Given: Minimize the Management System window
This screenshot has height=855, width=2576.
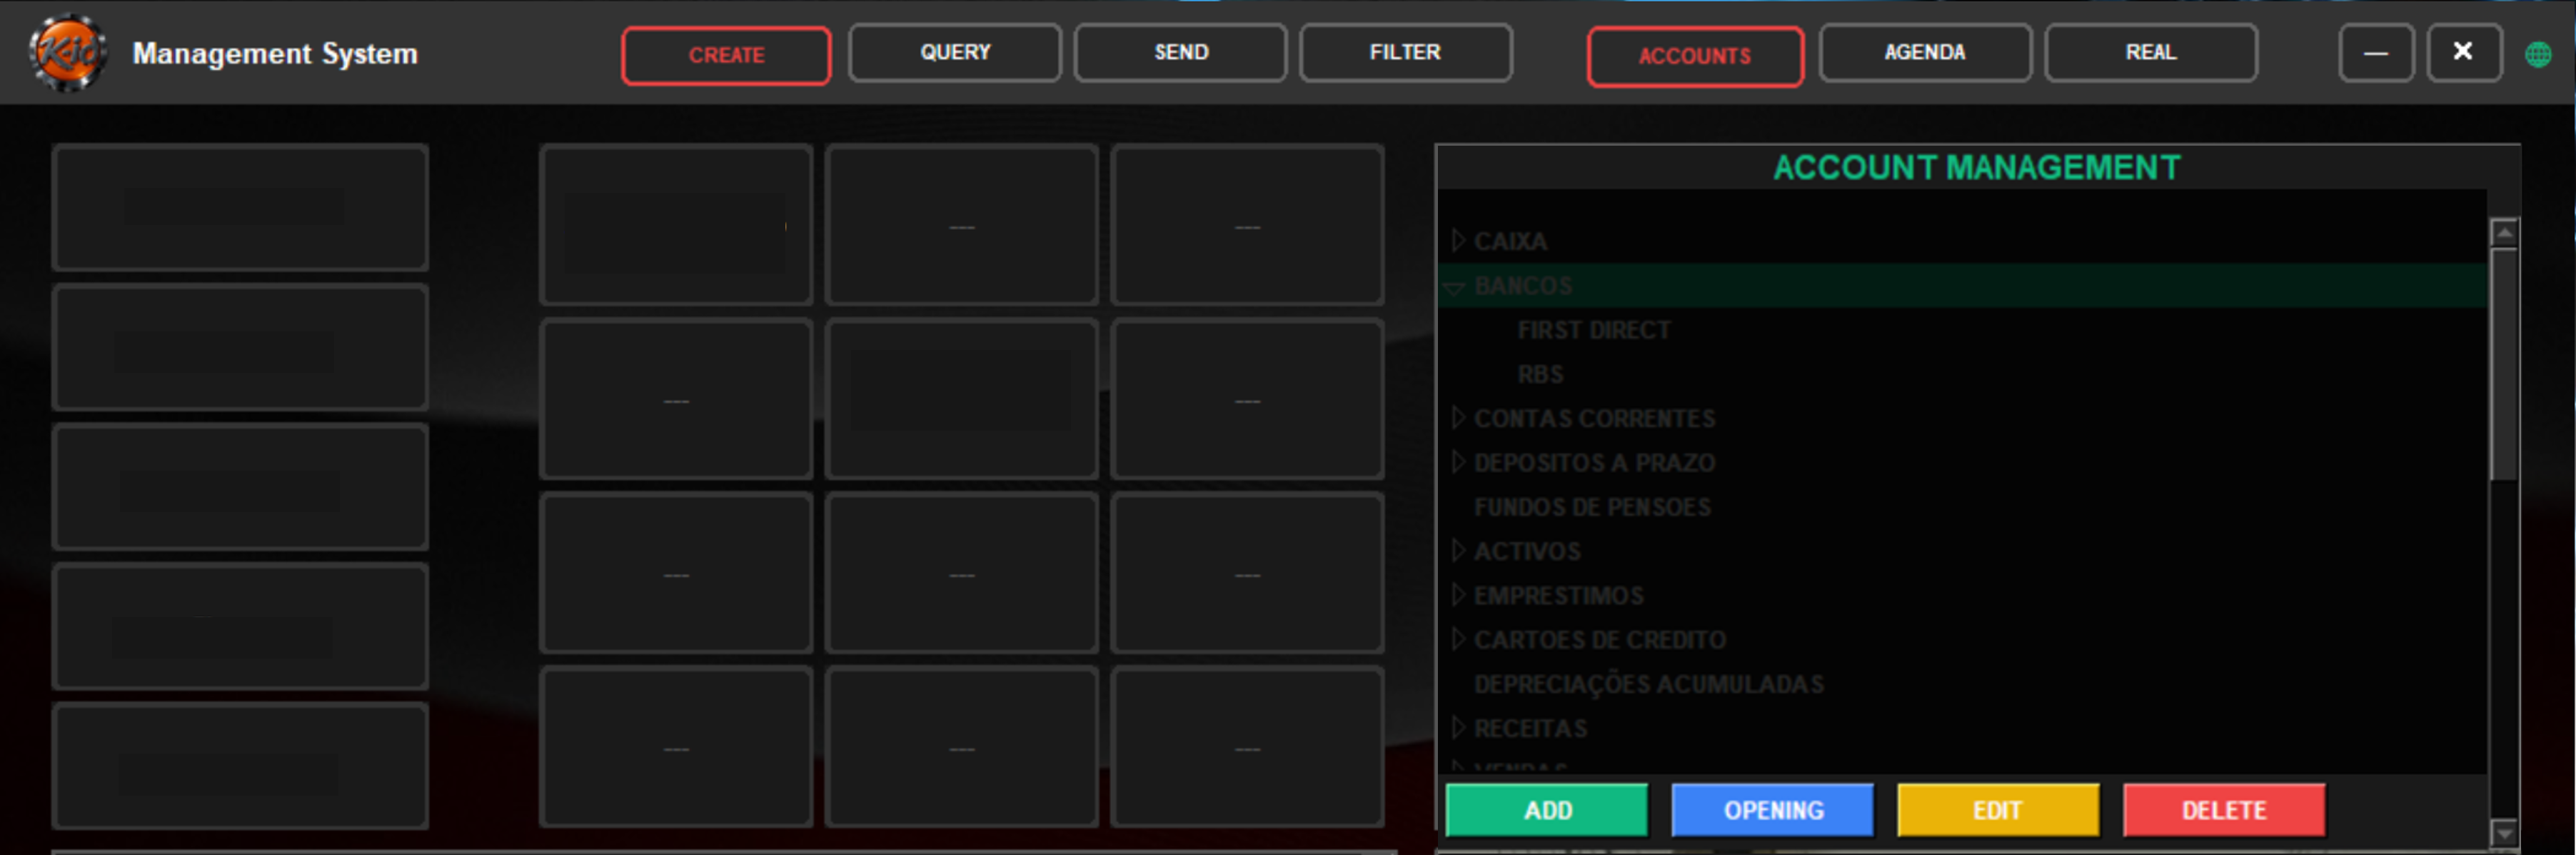Looking at the screenshot, I should pyautogui.click(x=2376, y=53).
